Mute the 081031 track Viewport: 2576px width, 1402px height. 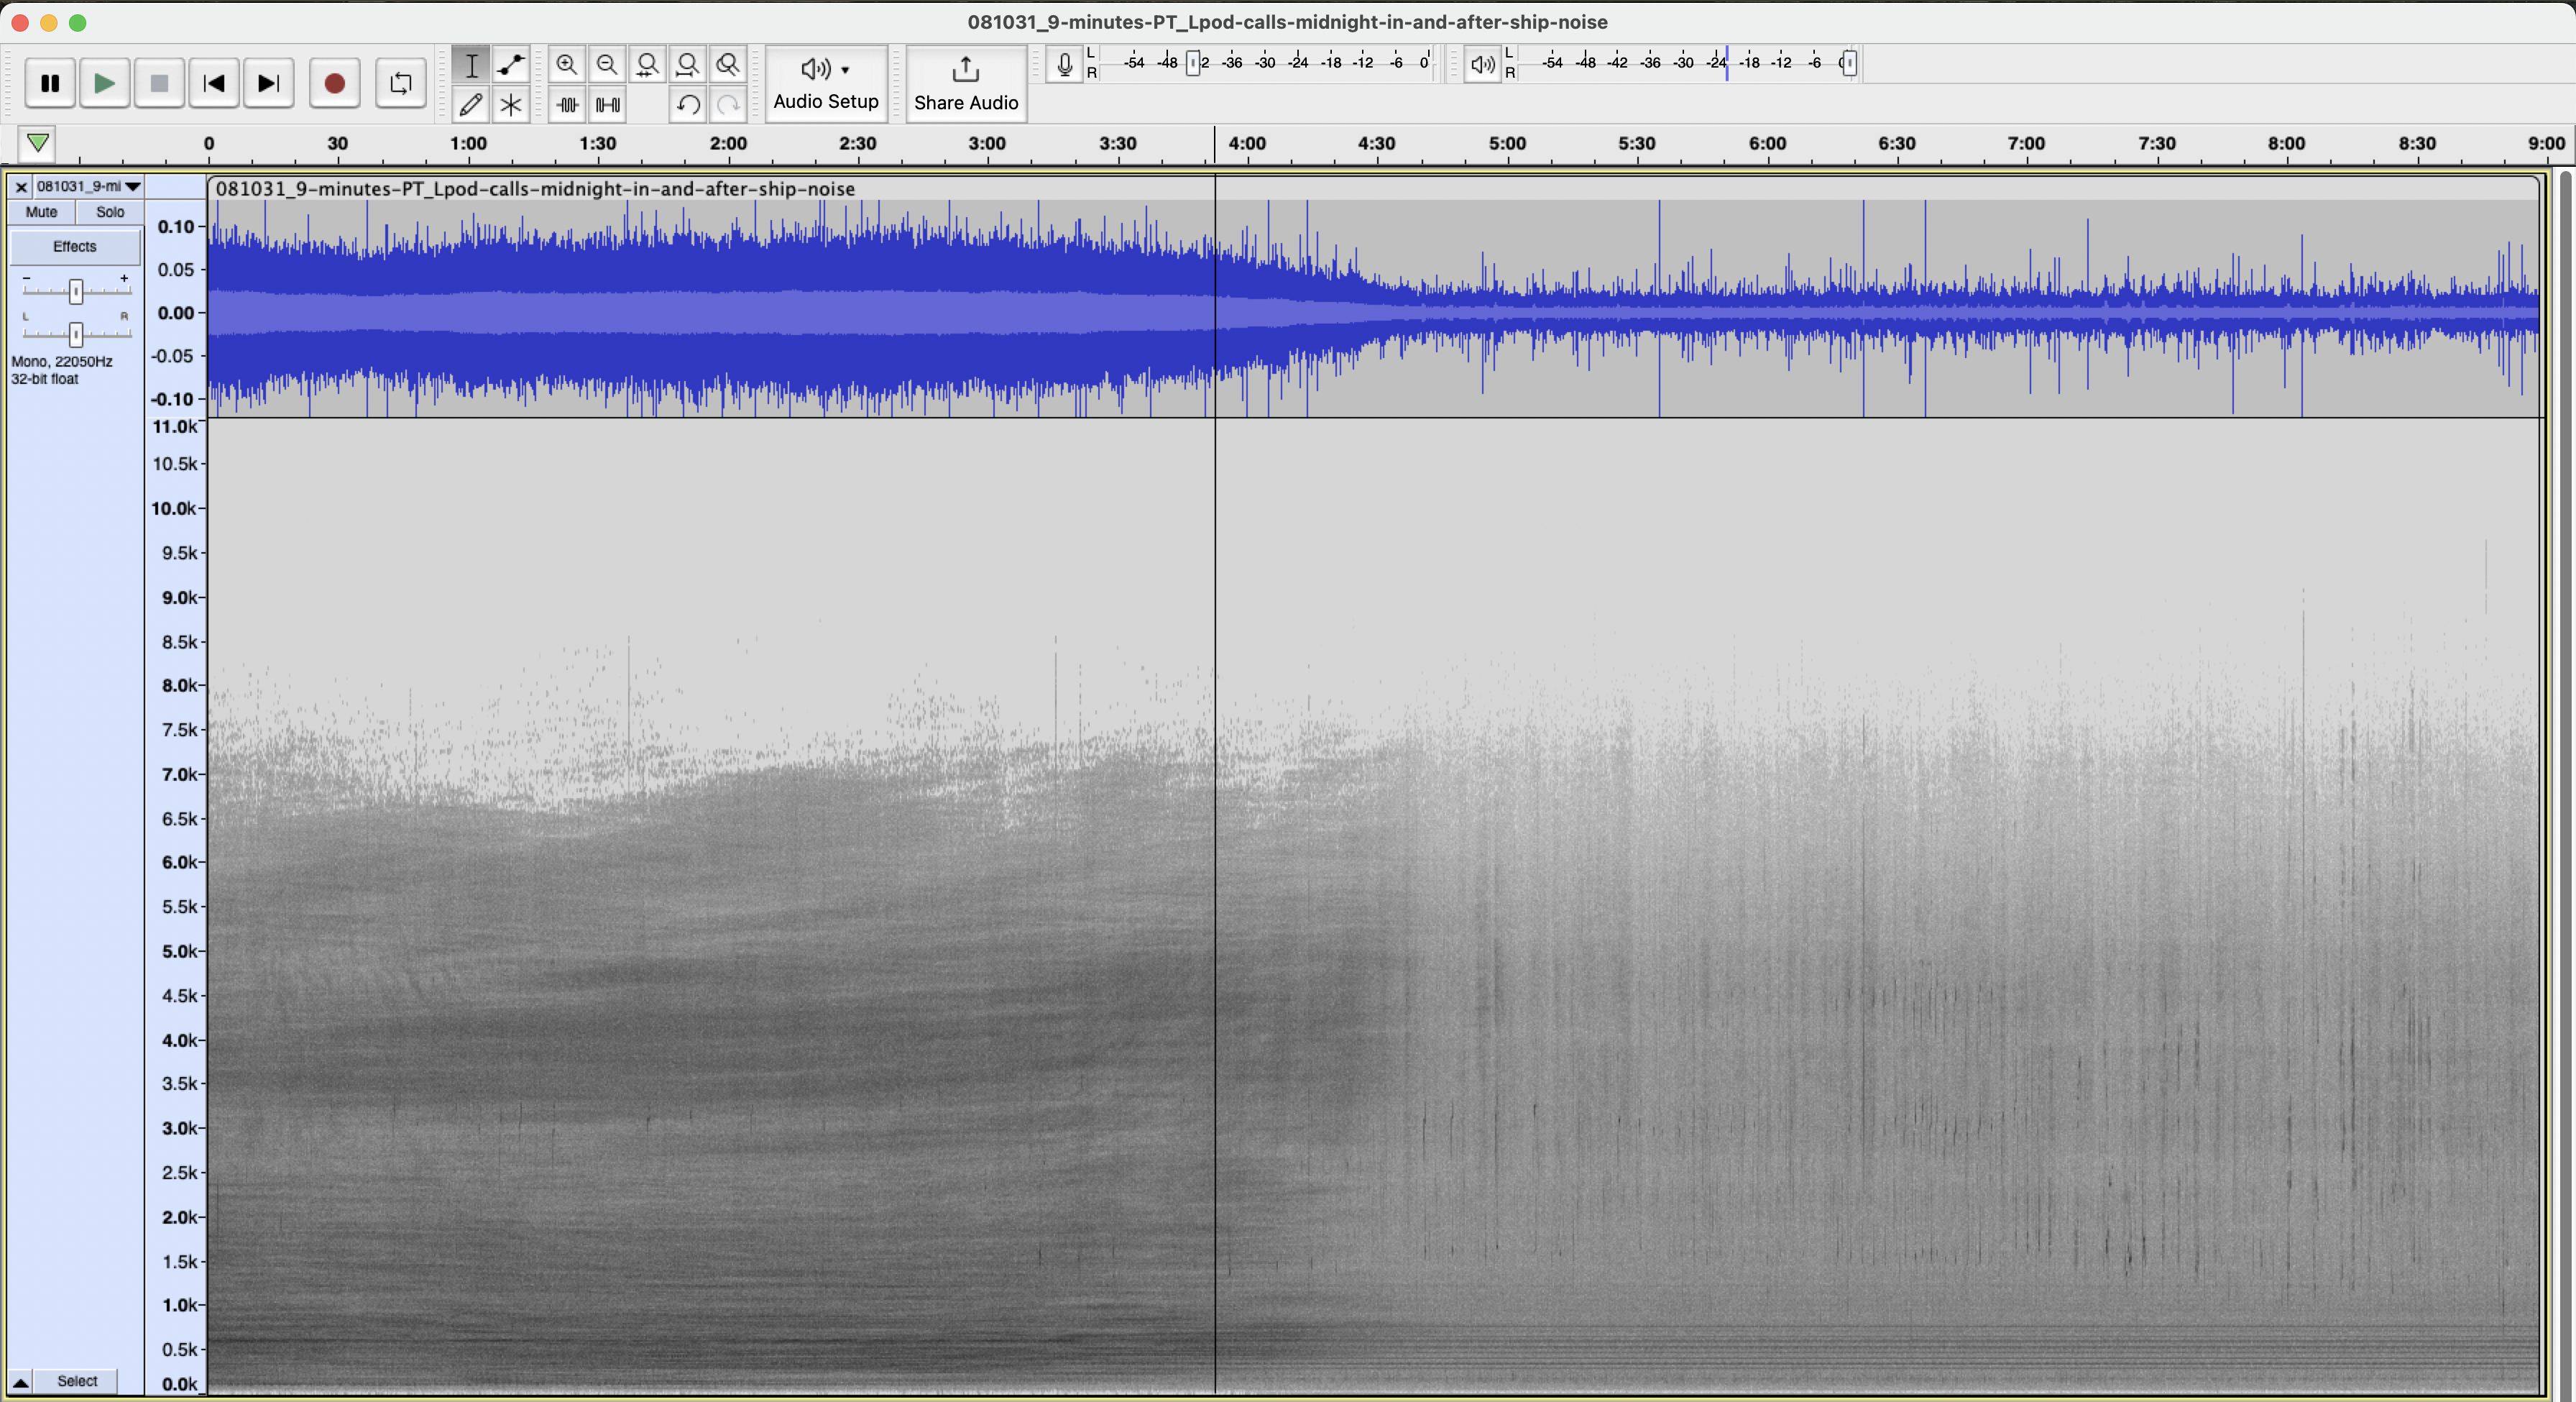coord(41,212)
